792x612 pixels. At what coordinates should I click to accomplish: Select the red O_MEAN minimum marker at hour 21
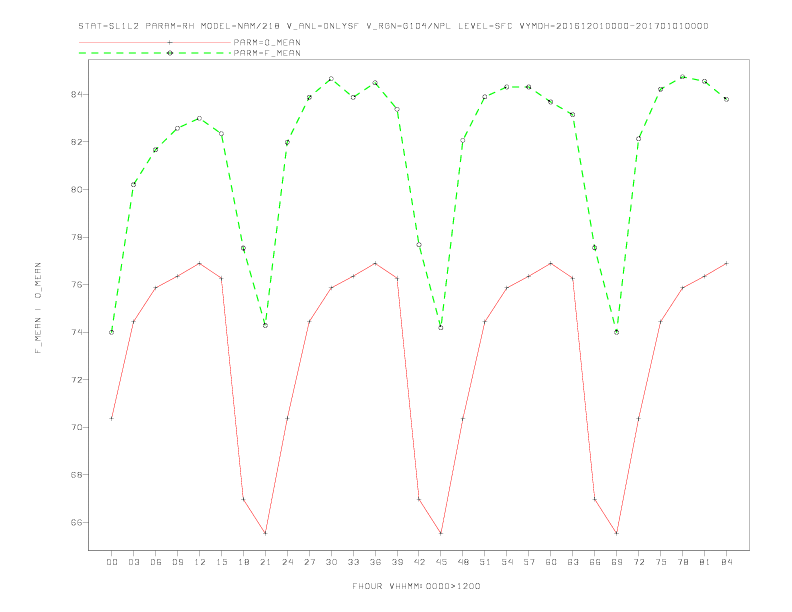point(265,533)
